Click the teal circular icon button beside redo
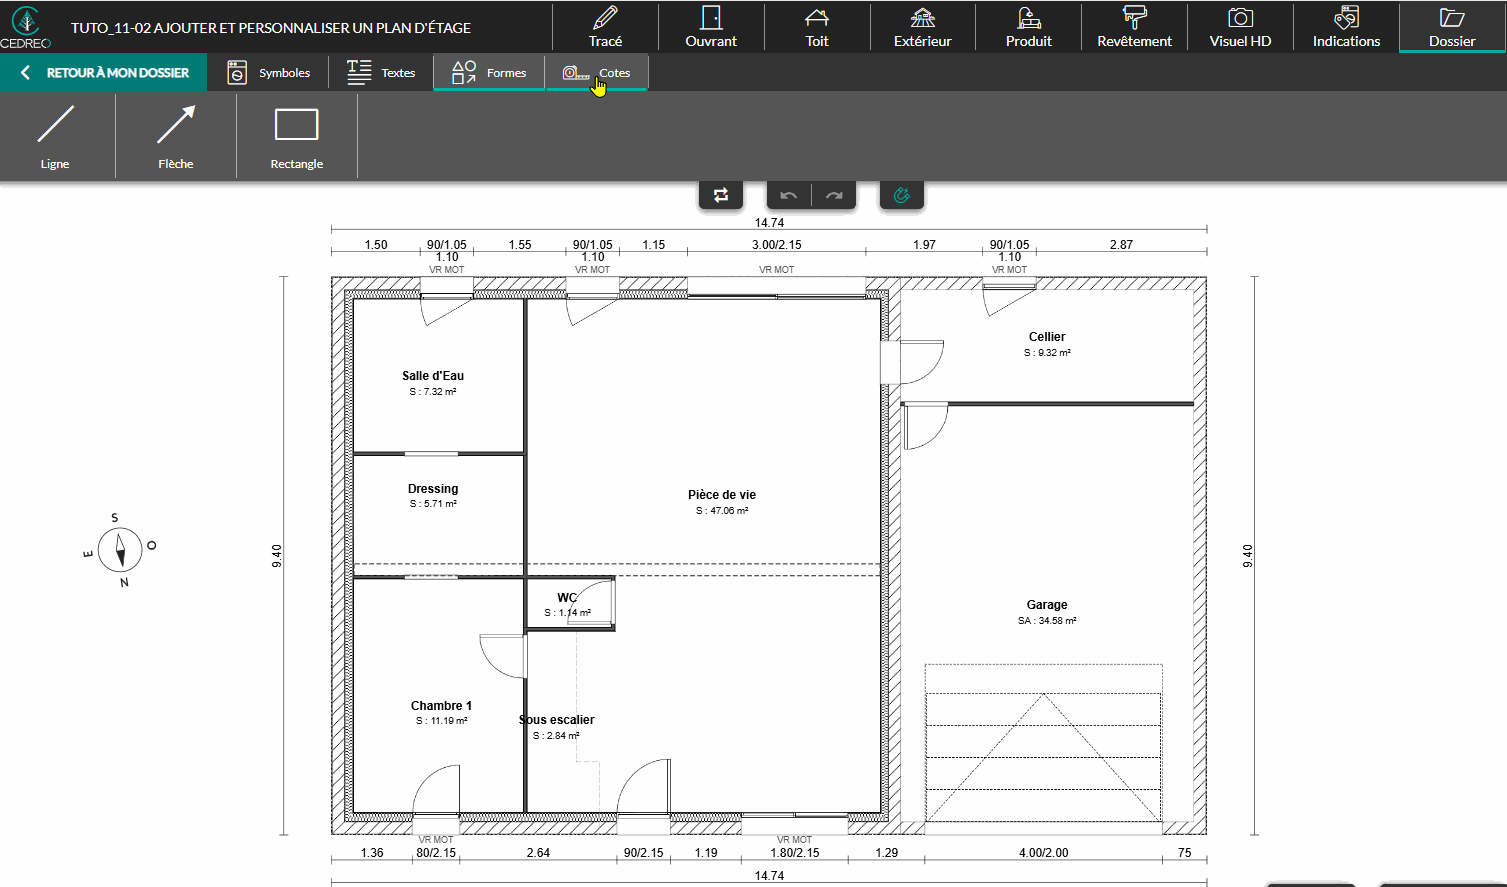Image resolution: width=1507 pixels, height=887 pixels. tap(901, 195)
